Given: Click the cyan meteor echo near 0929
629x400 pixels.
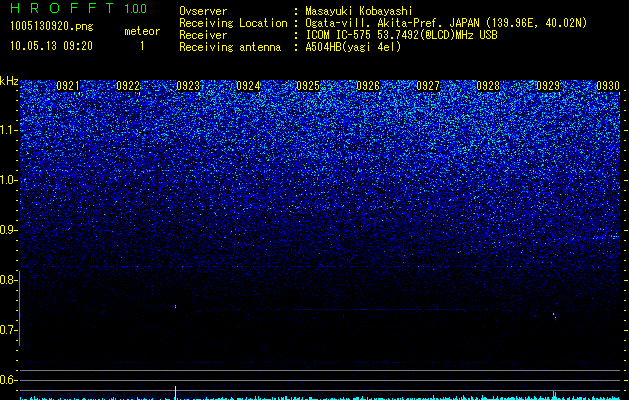Looking at the screenshot, I should pyautogui.click(x=554, y=317).
